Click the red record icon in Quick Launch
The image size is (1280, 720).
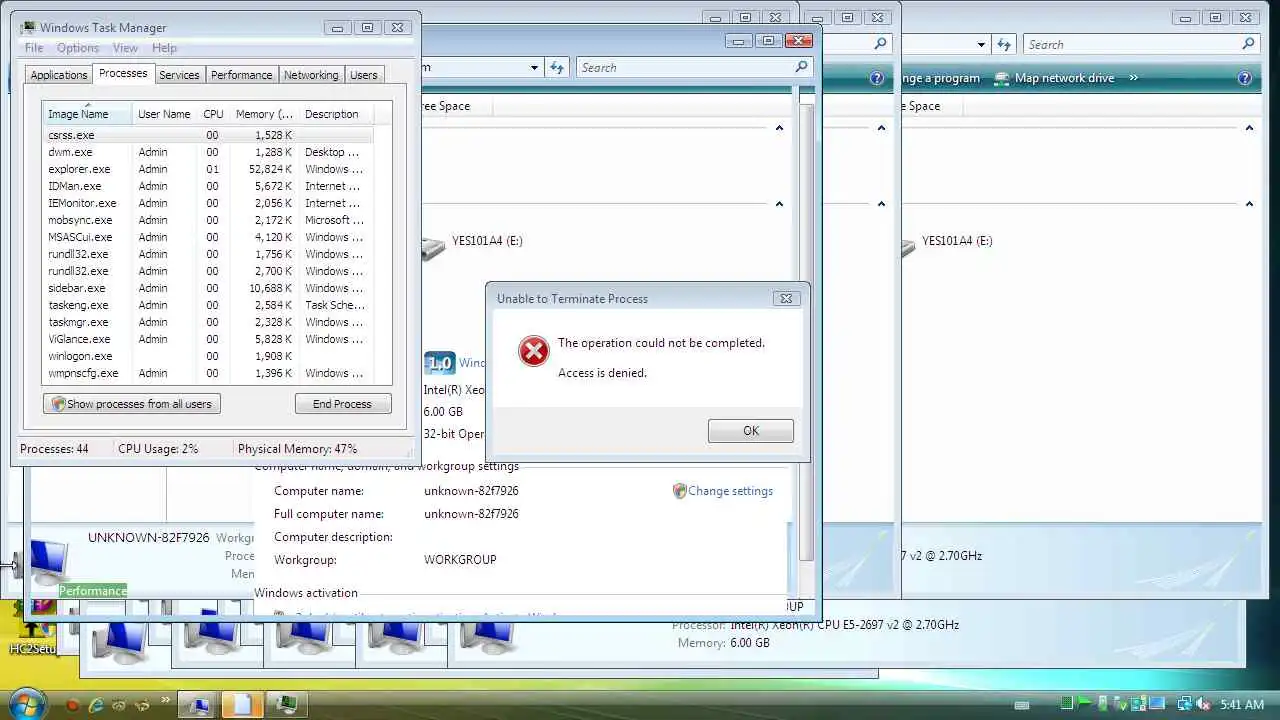click(x=72, y=705)
